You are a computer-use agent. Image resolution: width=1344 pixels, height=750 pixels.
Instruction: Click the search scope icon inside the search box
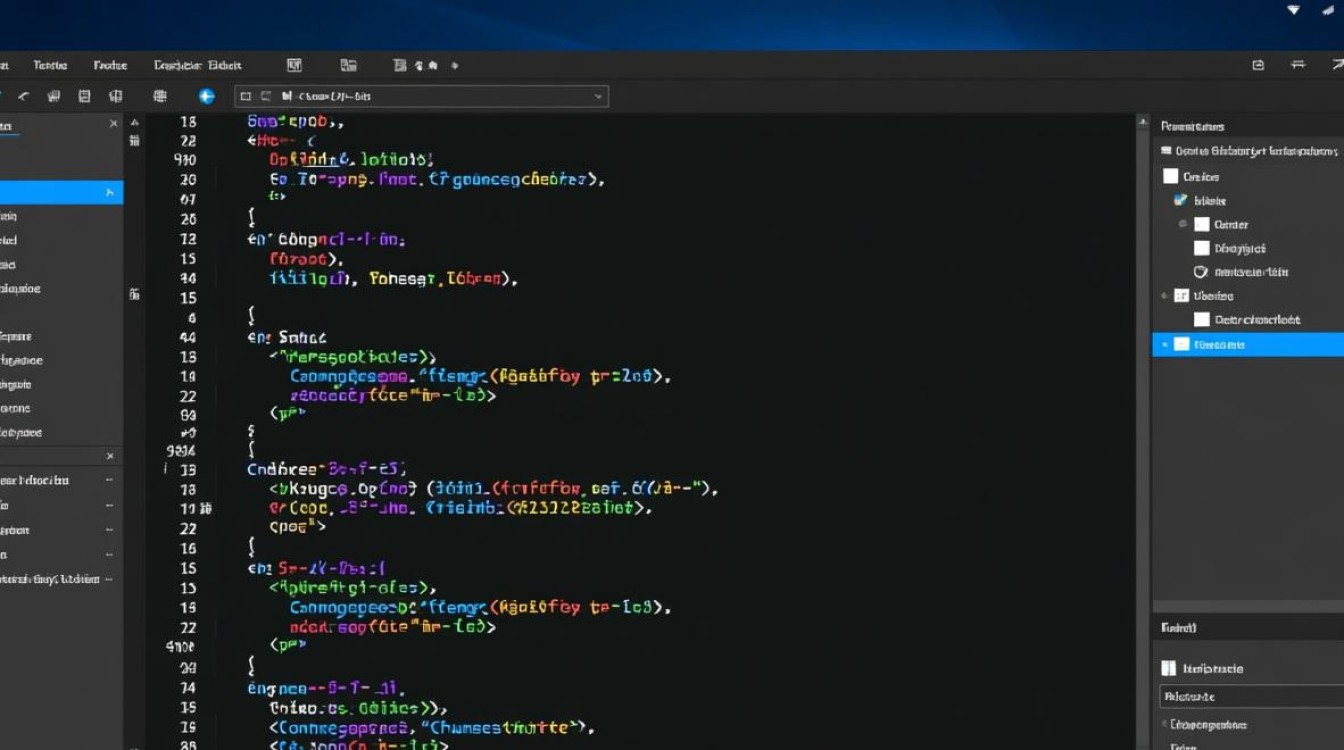coord(246,96)
